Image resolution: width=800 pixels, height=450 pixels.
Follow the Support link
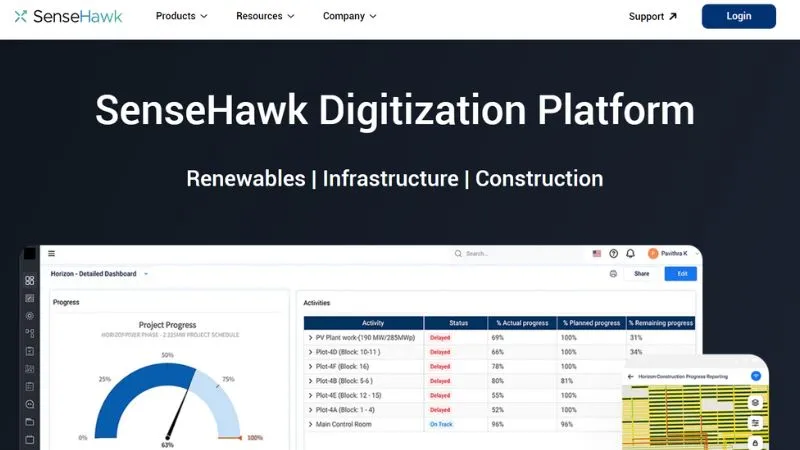[653, 16]
